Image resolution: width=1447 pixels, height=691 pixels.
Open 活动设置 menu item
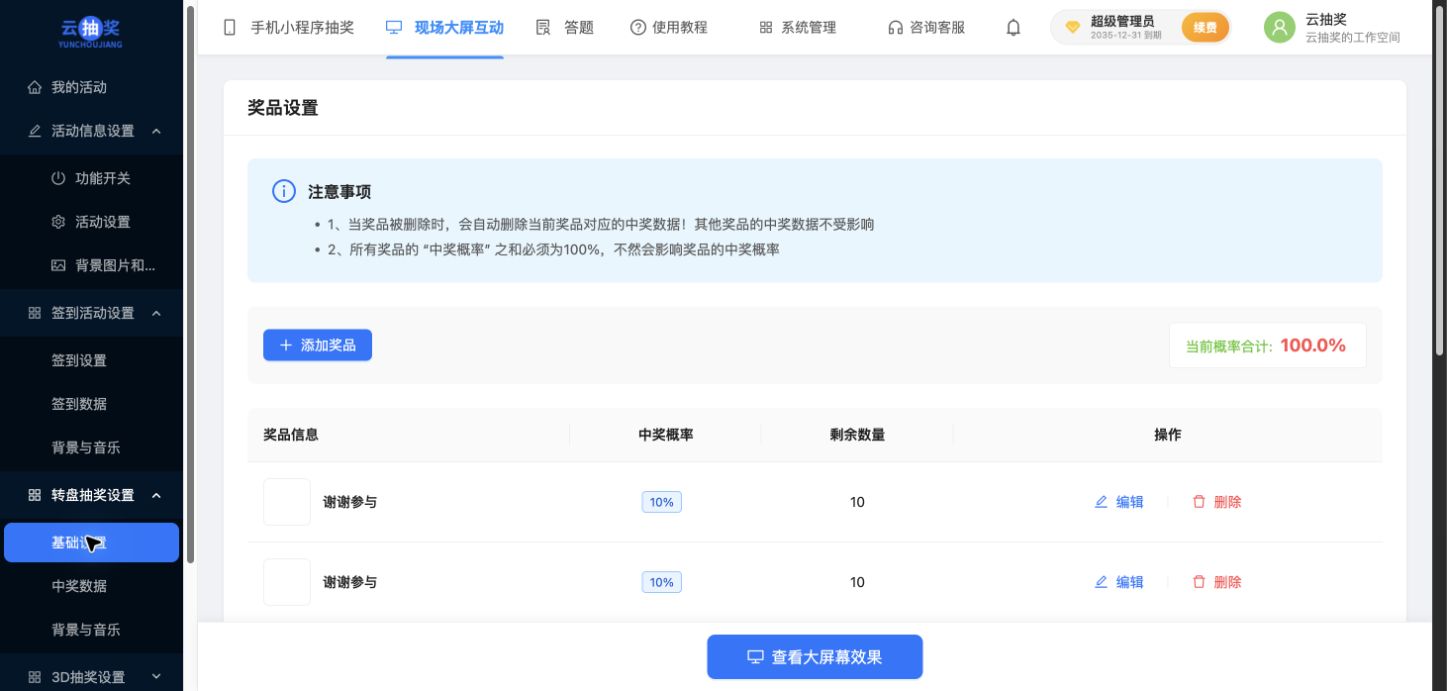point(103,222)
